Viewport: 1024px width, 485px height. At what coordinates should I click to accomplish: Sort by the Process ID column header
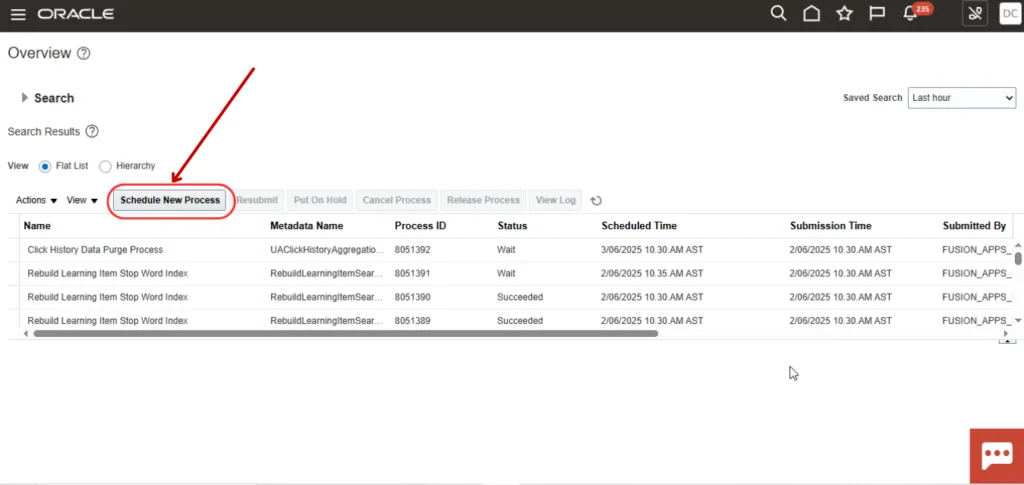(420, 226)
